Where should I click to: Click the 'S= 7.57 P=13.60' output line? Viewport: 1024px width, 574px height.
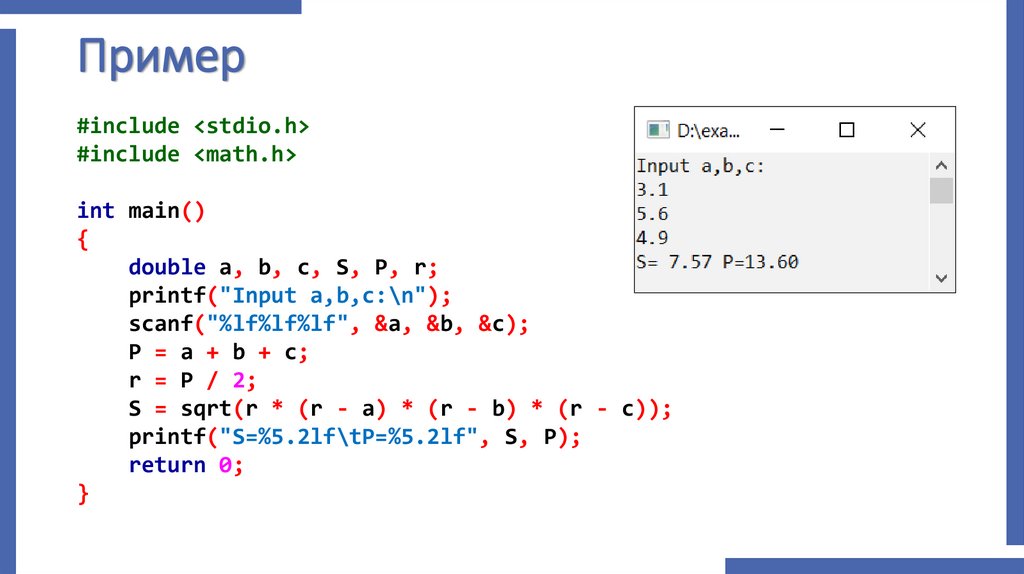pos(717,262)
